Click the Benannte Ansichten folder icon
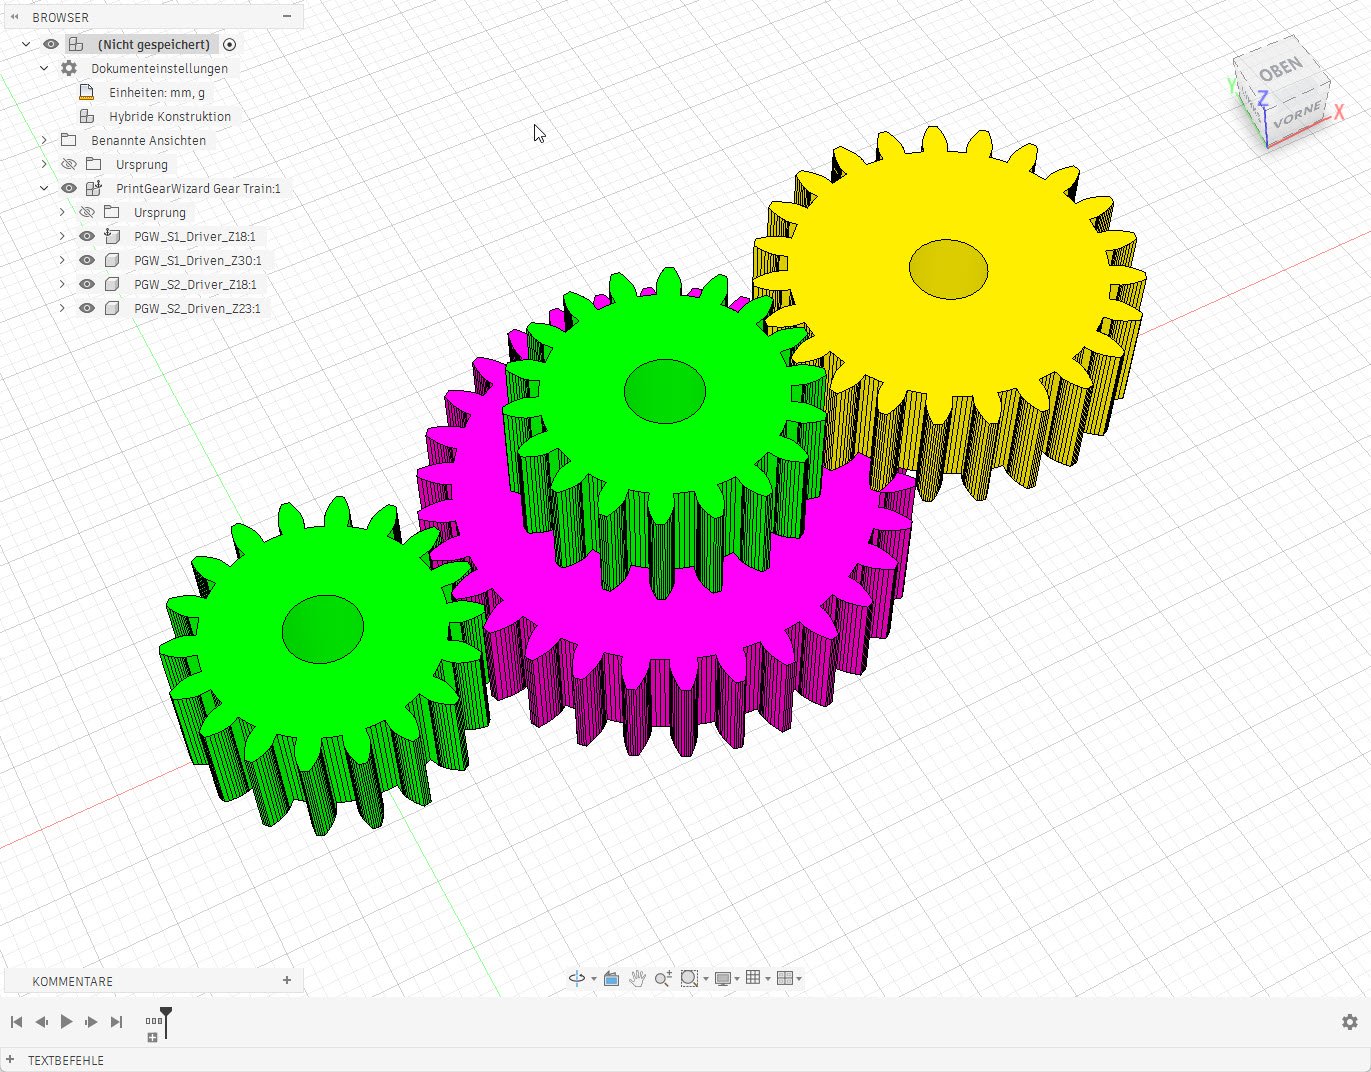 click(69, 140)
